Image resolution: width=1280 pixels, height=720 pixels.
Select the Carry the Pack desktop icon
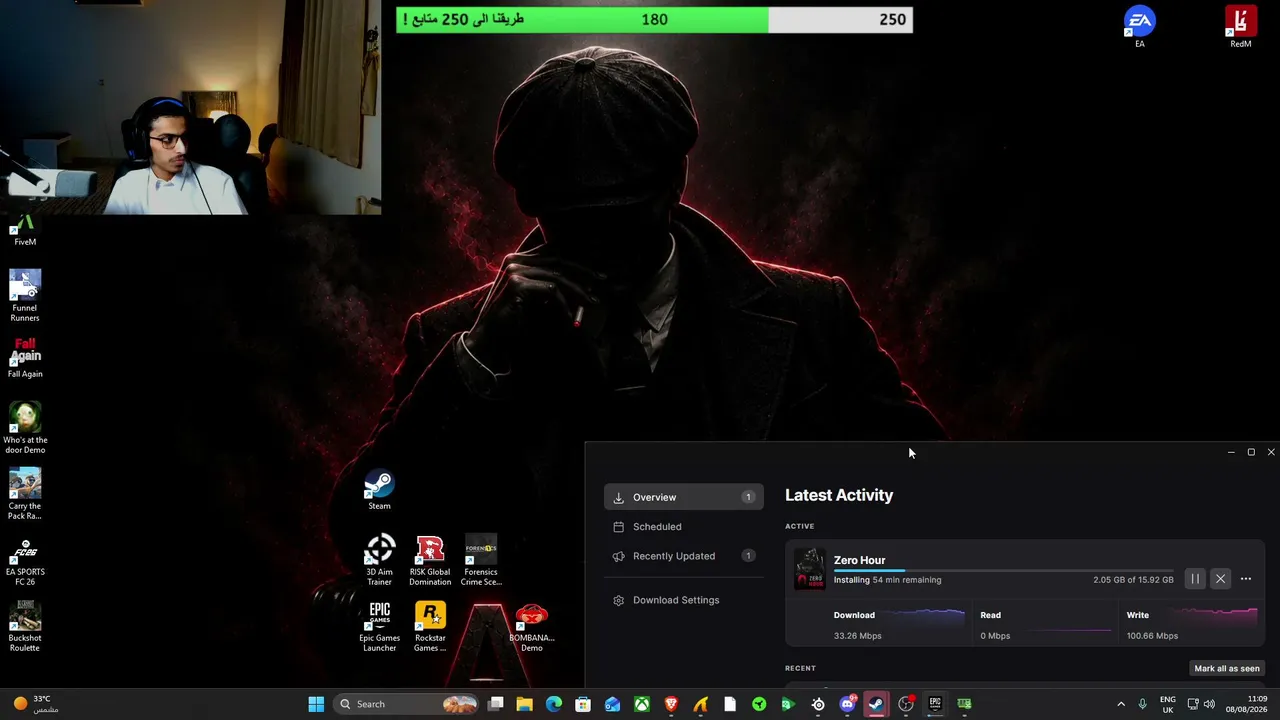click(x=25, y=494)
